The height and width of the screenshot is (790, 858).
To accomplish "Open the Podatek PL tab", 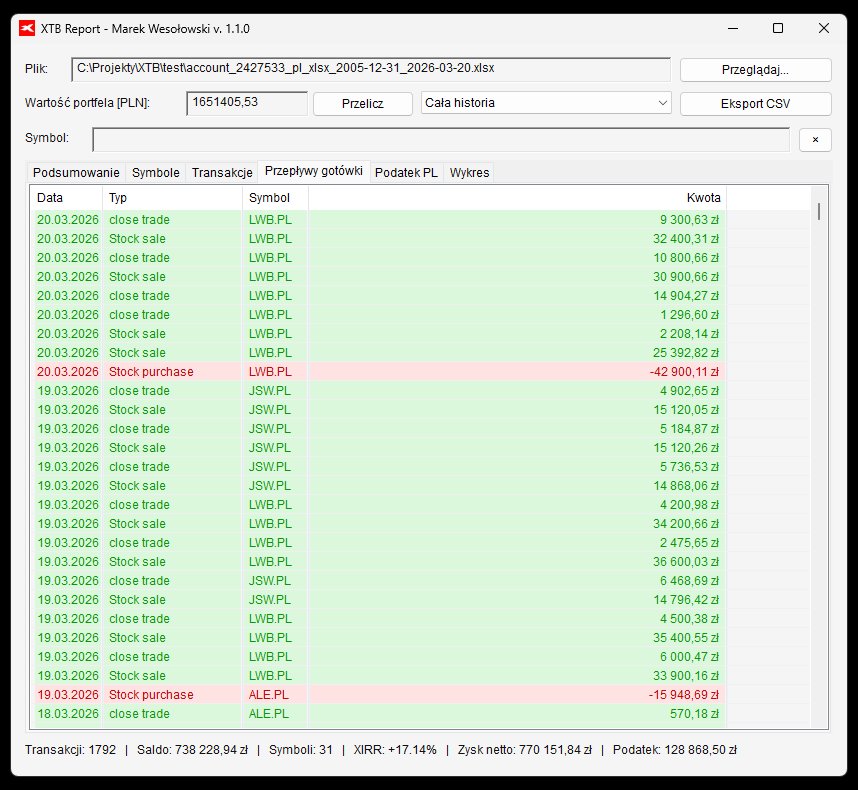I will pos(406,172).
